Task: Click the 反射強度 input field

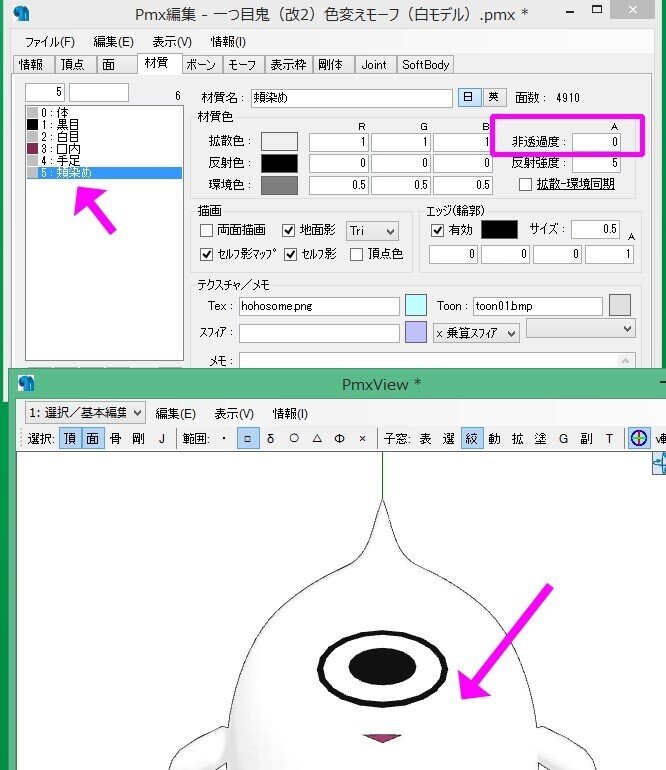Action: point(596,163)
